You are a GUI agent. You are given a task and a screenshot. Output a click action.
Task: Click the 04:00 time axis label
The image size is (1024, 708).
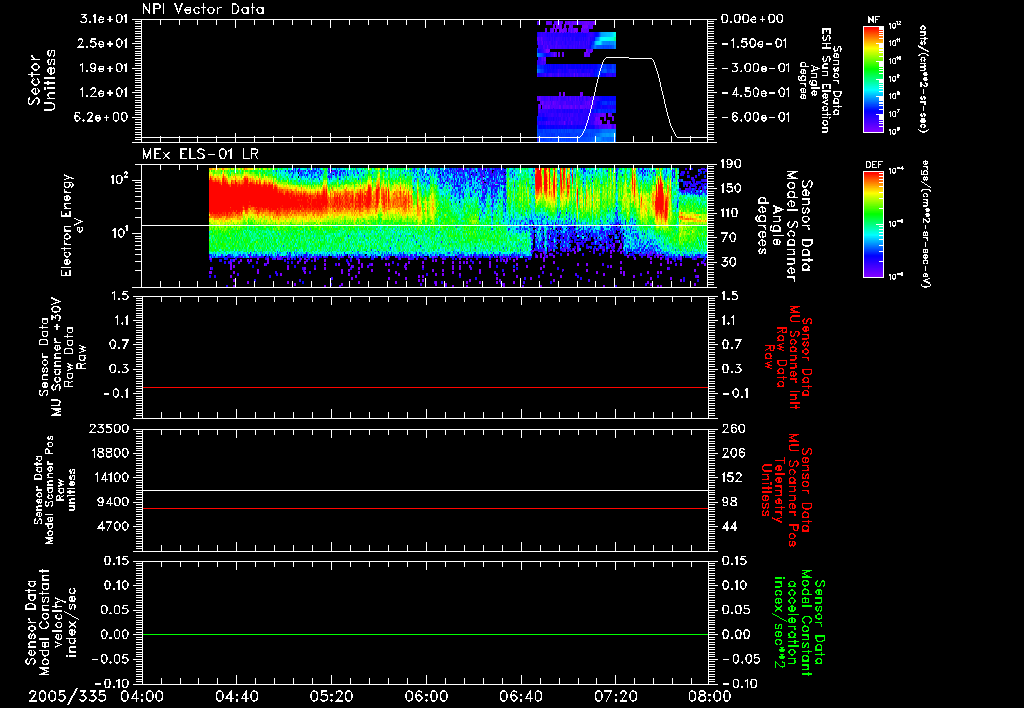tap(142, 696)
